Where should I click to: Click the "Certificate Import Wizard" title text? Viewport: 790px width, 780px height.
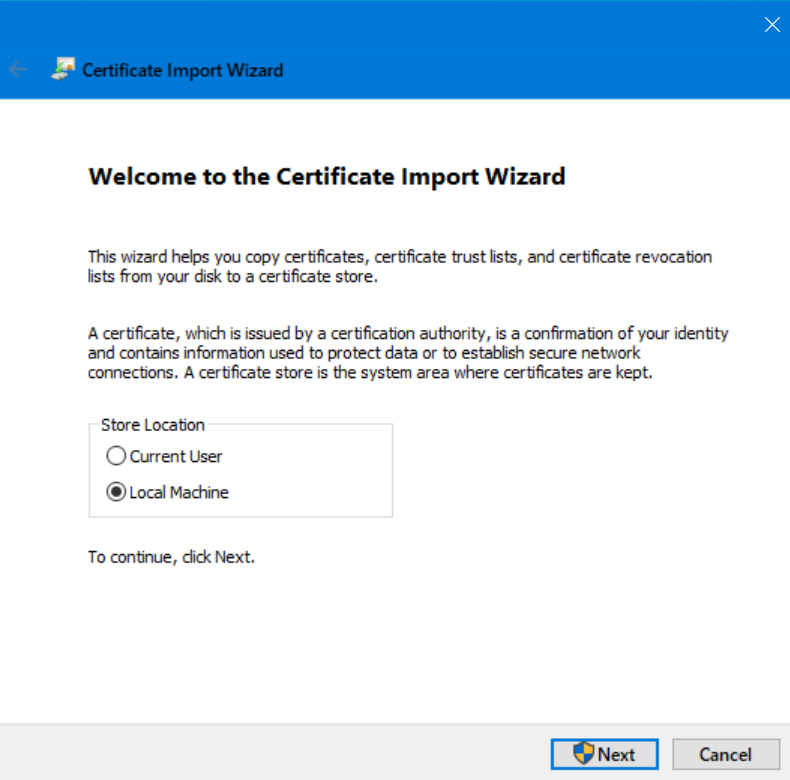point(182,70)
